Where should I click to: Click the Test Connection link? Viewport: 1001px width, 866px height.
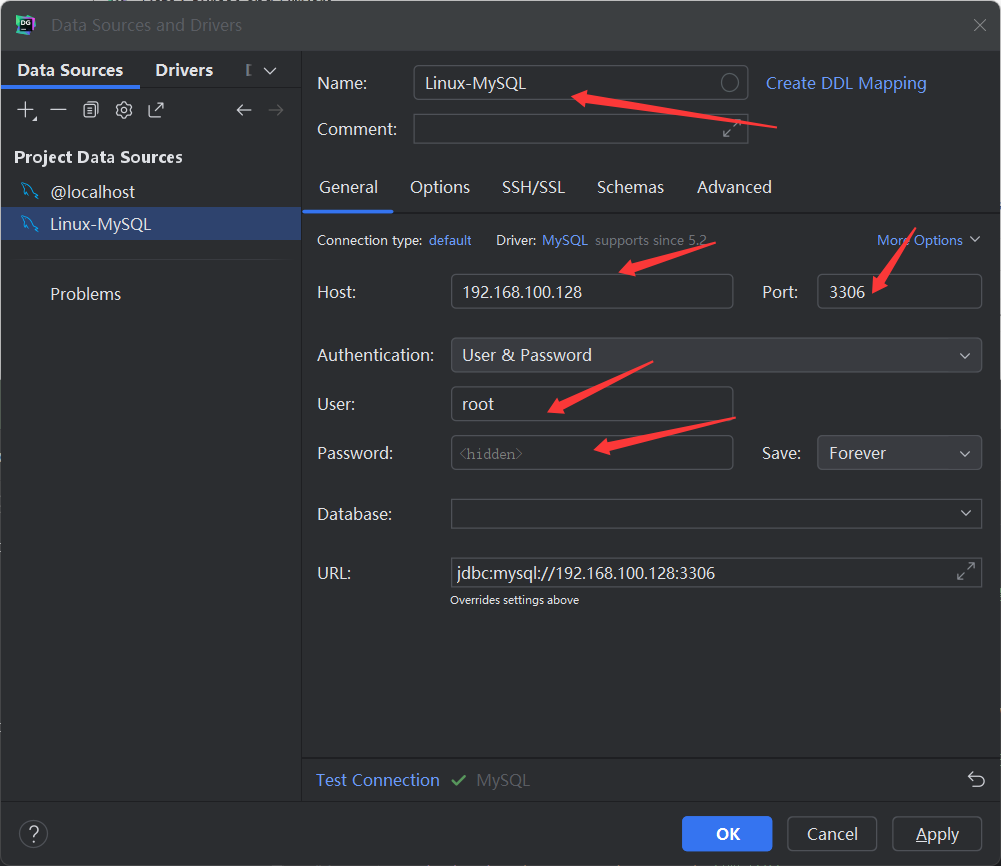[378, 780]
